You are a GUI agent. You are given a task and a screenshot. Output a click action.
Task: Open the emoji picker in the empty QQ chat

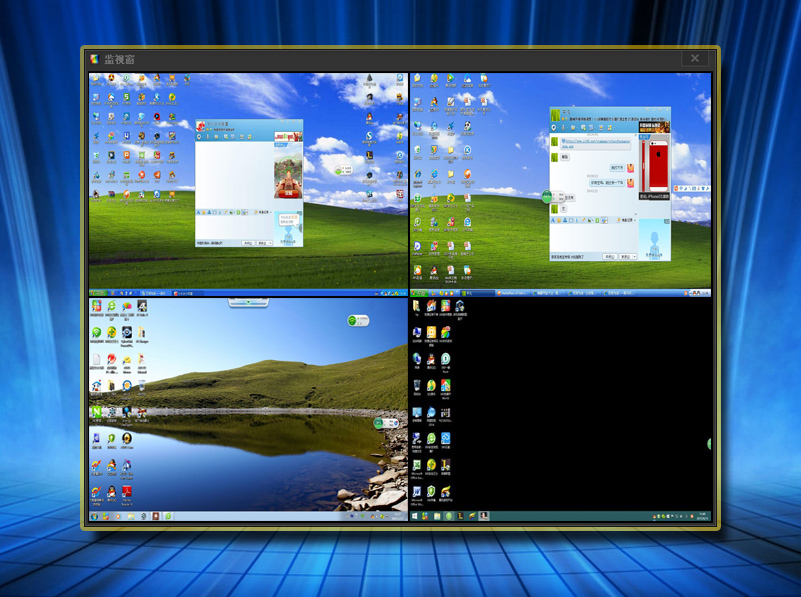(x=204, y=212)
